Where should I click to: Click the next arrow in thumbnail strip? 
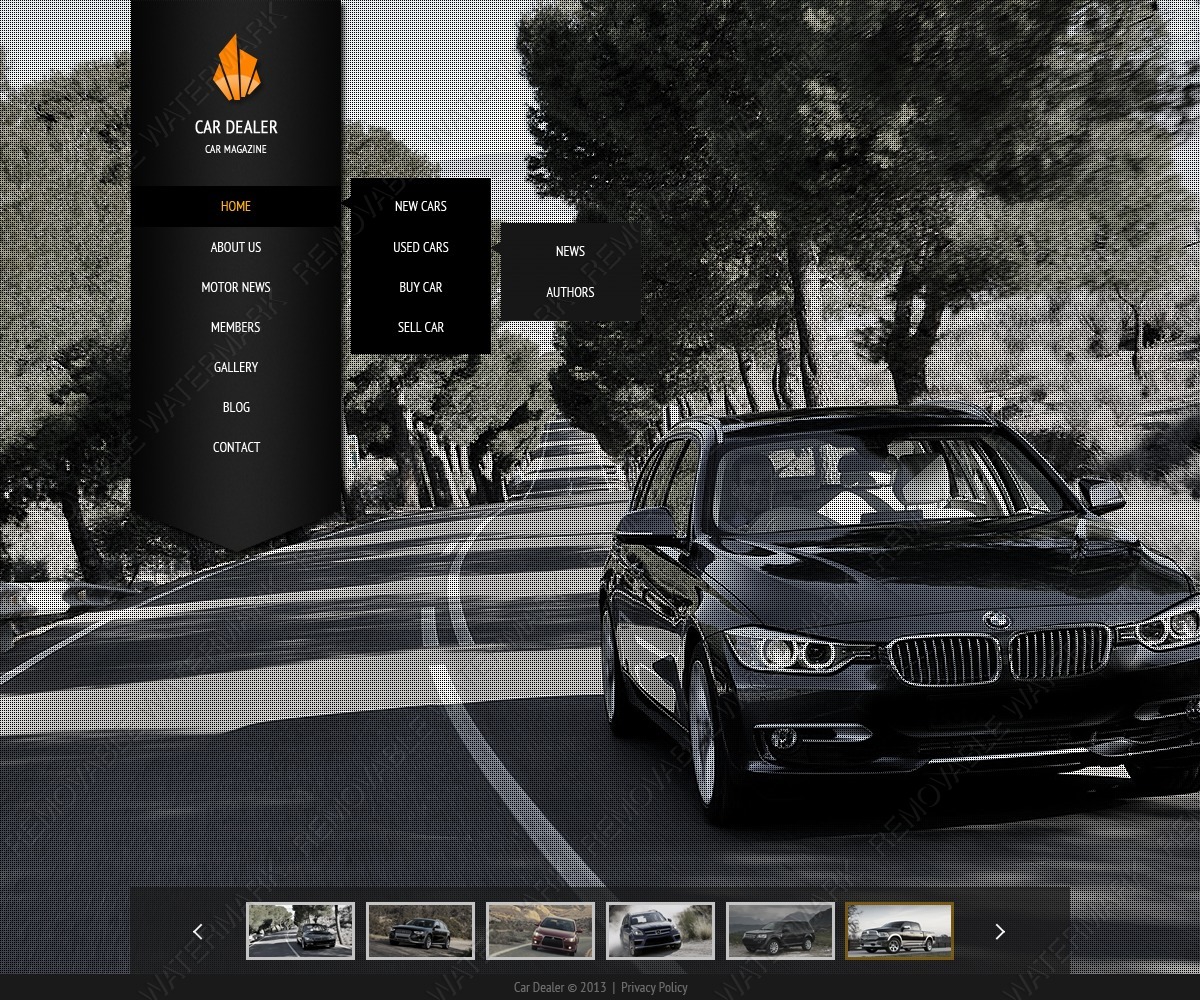999,931
